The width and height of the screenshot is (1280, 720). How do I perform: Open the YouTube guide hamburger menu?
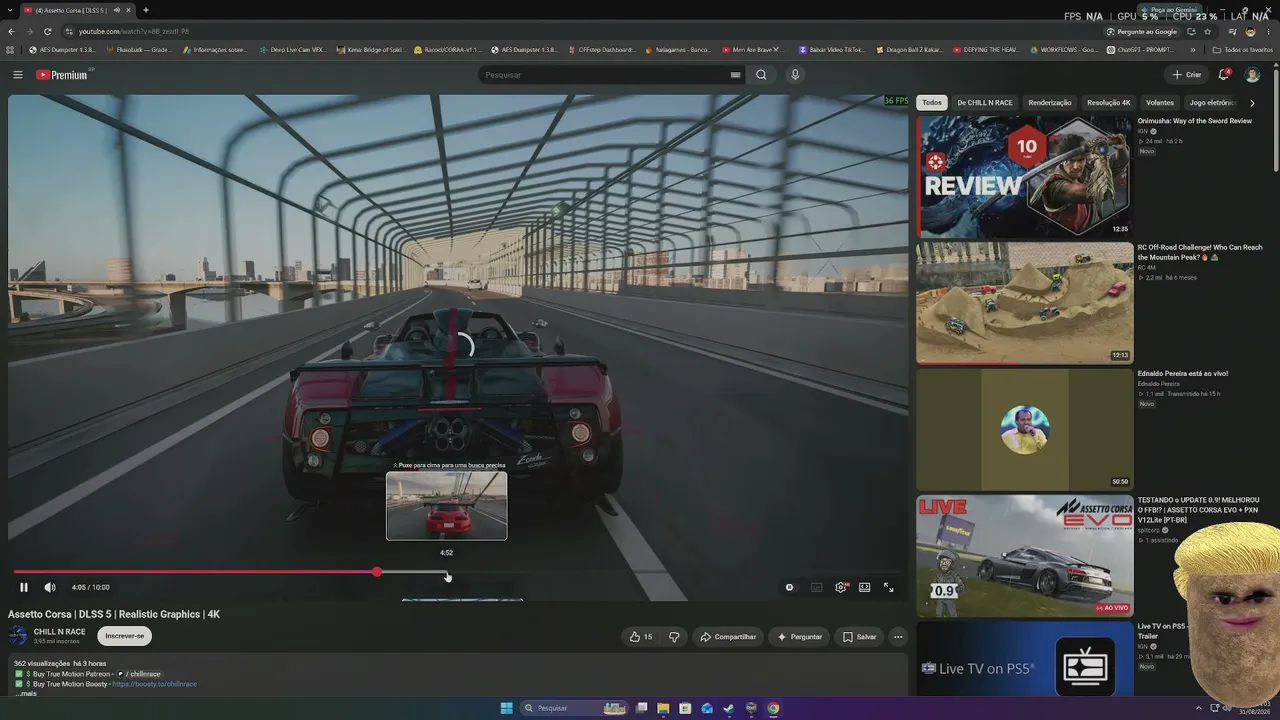pyautogui.click(x=17, y=74)
